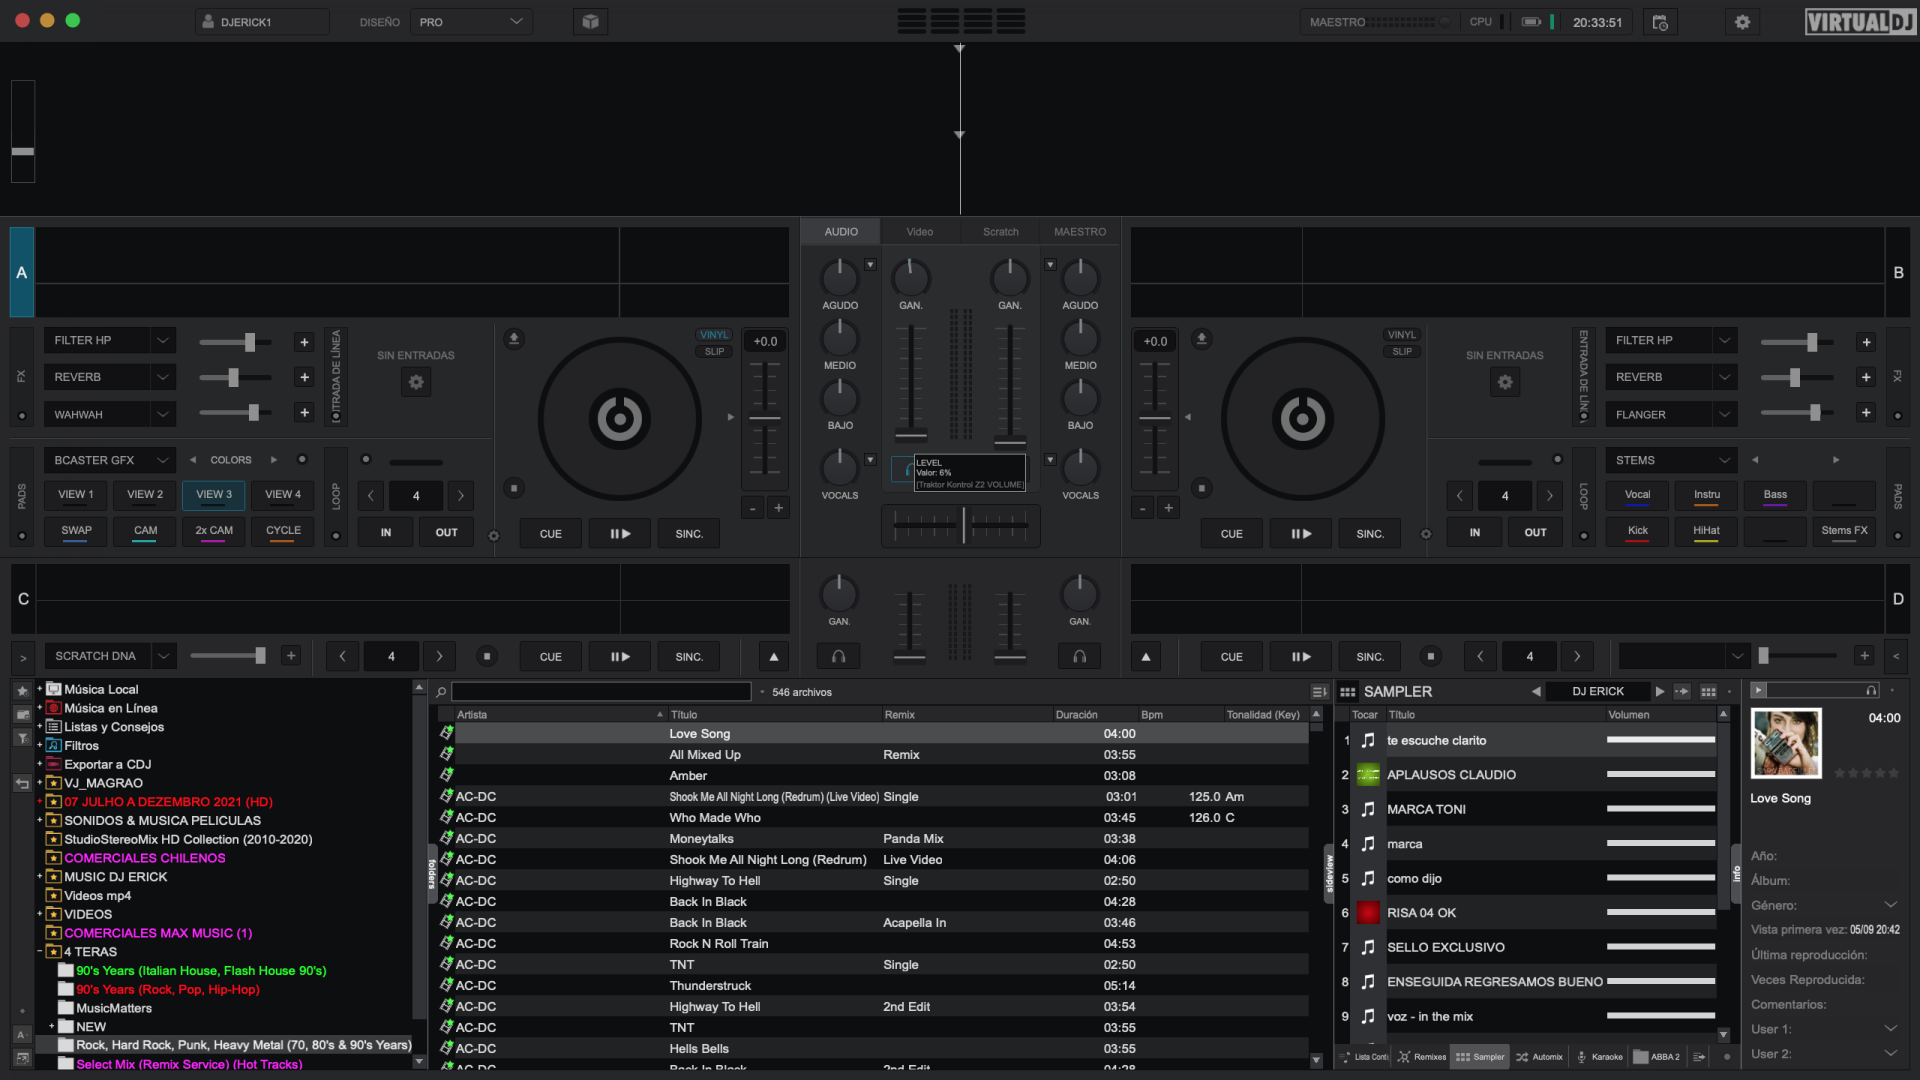Open the Género dropdown in info panel
Screen dimensions: 1920x1080
(1890, 905)
